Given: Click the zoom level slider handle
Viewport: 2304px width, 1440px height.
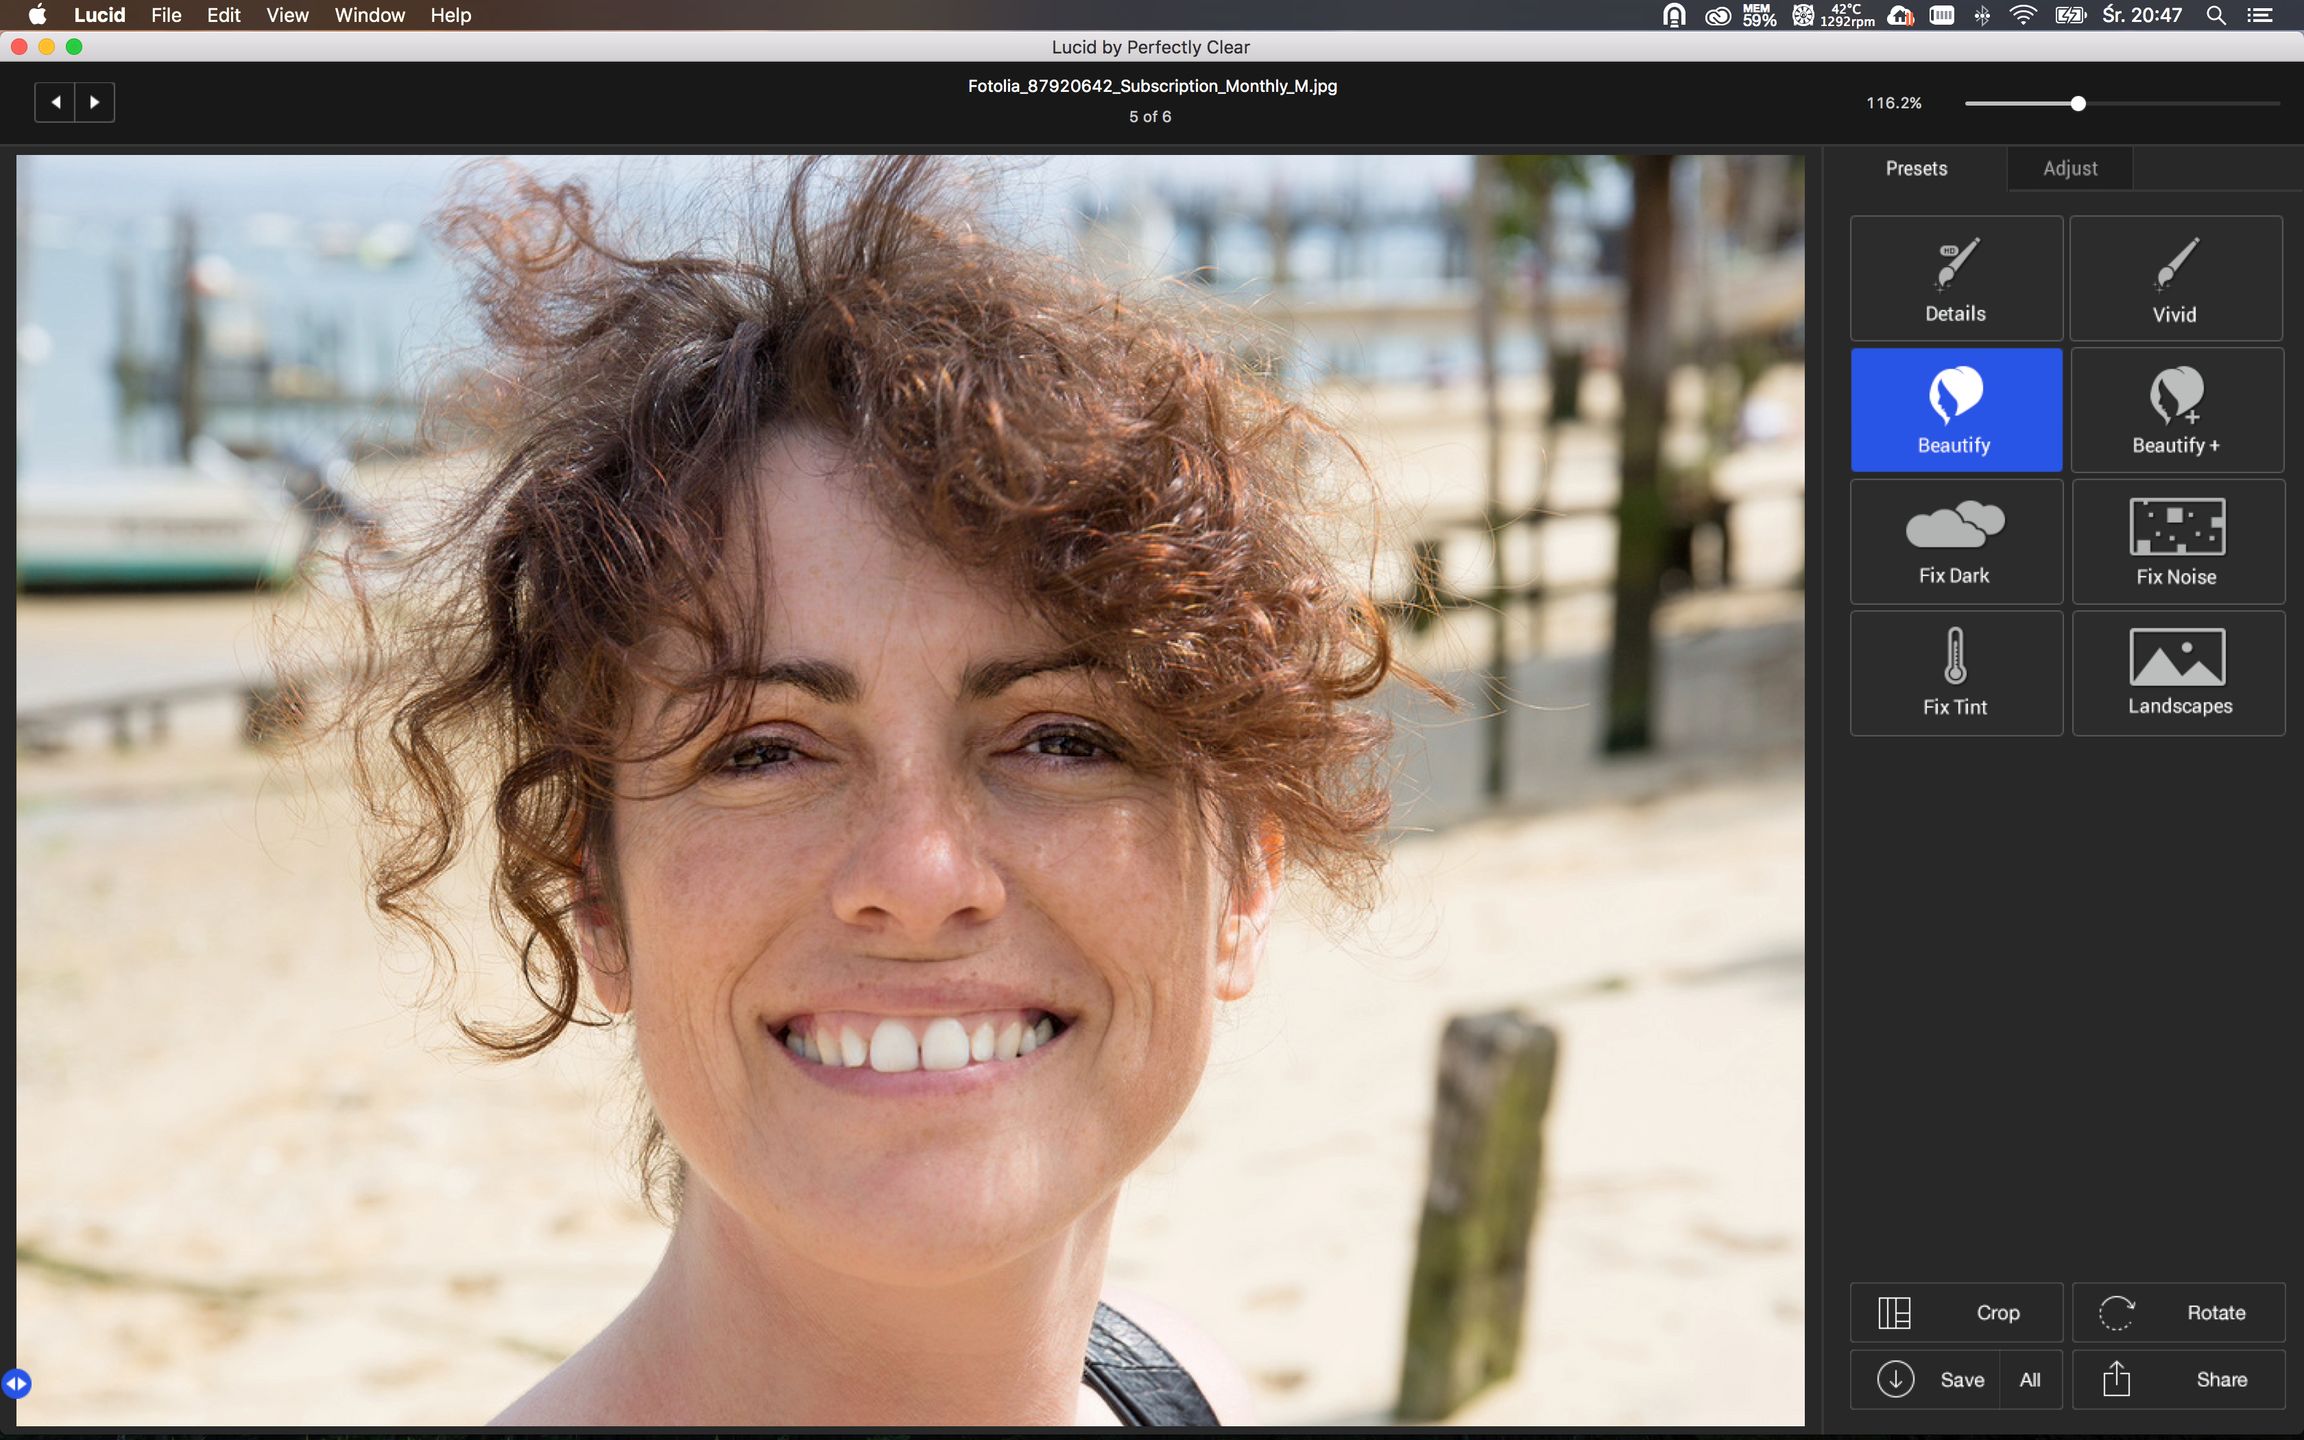Looking at the screenshot, I should (2078, 103).
